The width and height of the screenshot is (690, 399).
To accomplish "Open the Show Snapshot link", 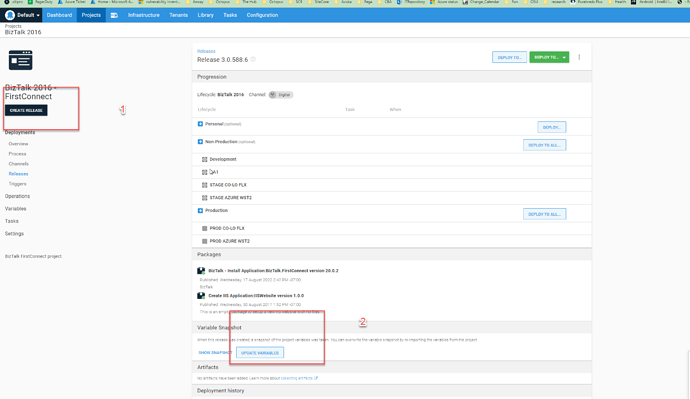I will pyautogui.click(x=215, y=353).
